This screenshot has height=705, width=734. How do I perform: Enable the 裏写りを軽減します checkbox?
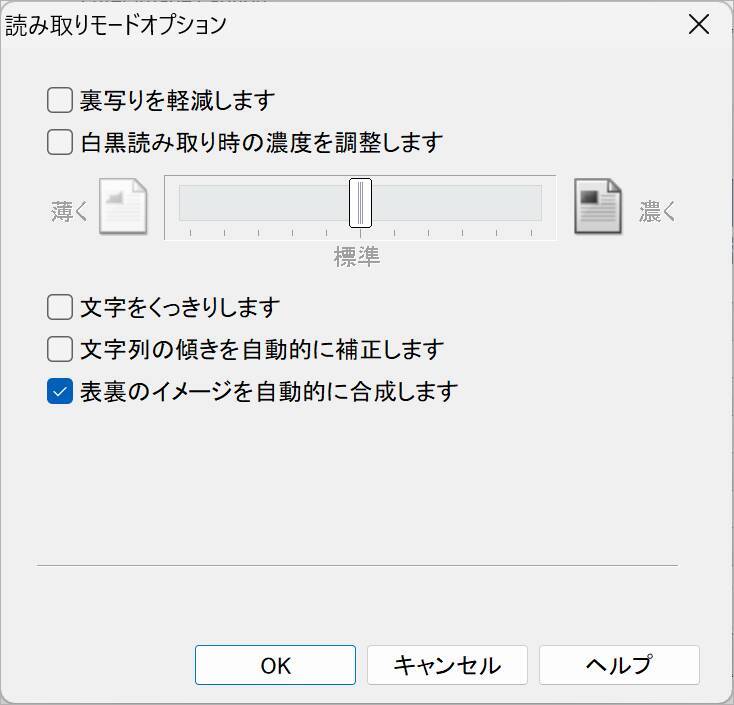click(x=60, y=100)
